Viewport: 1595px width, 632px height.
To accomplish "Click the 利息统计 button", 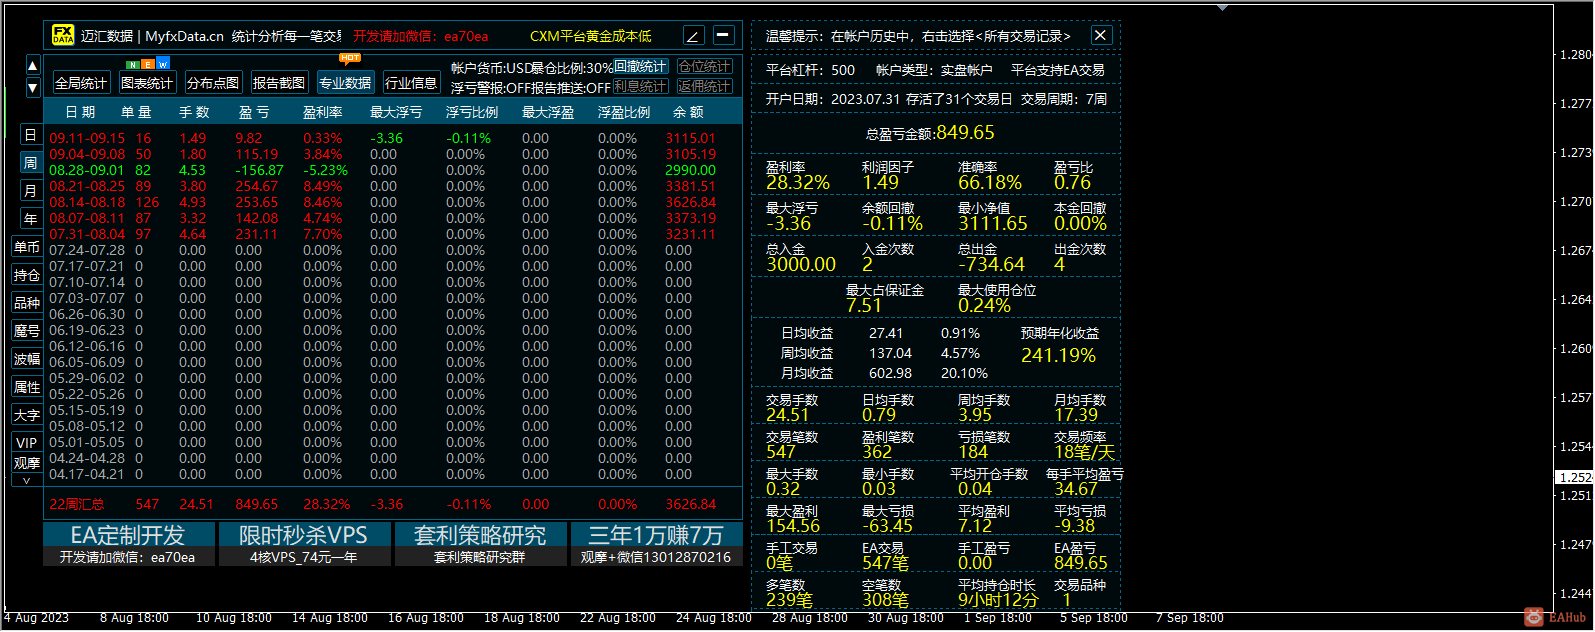I will [640, 87].
